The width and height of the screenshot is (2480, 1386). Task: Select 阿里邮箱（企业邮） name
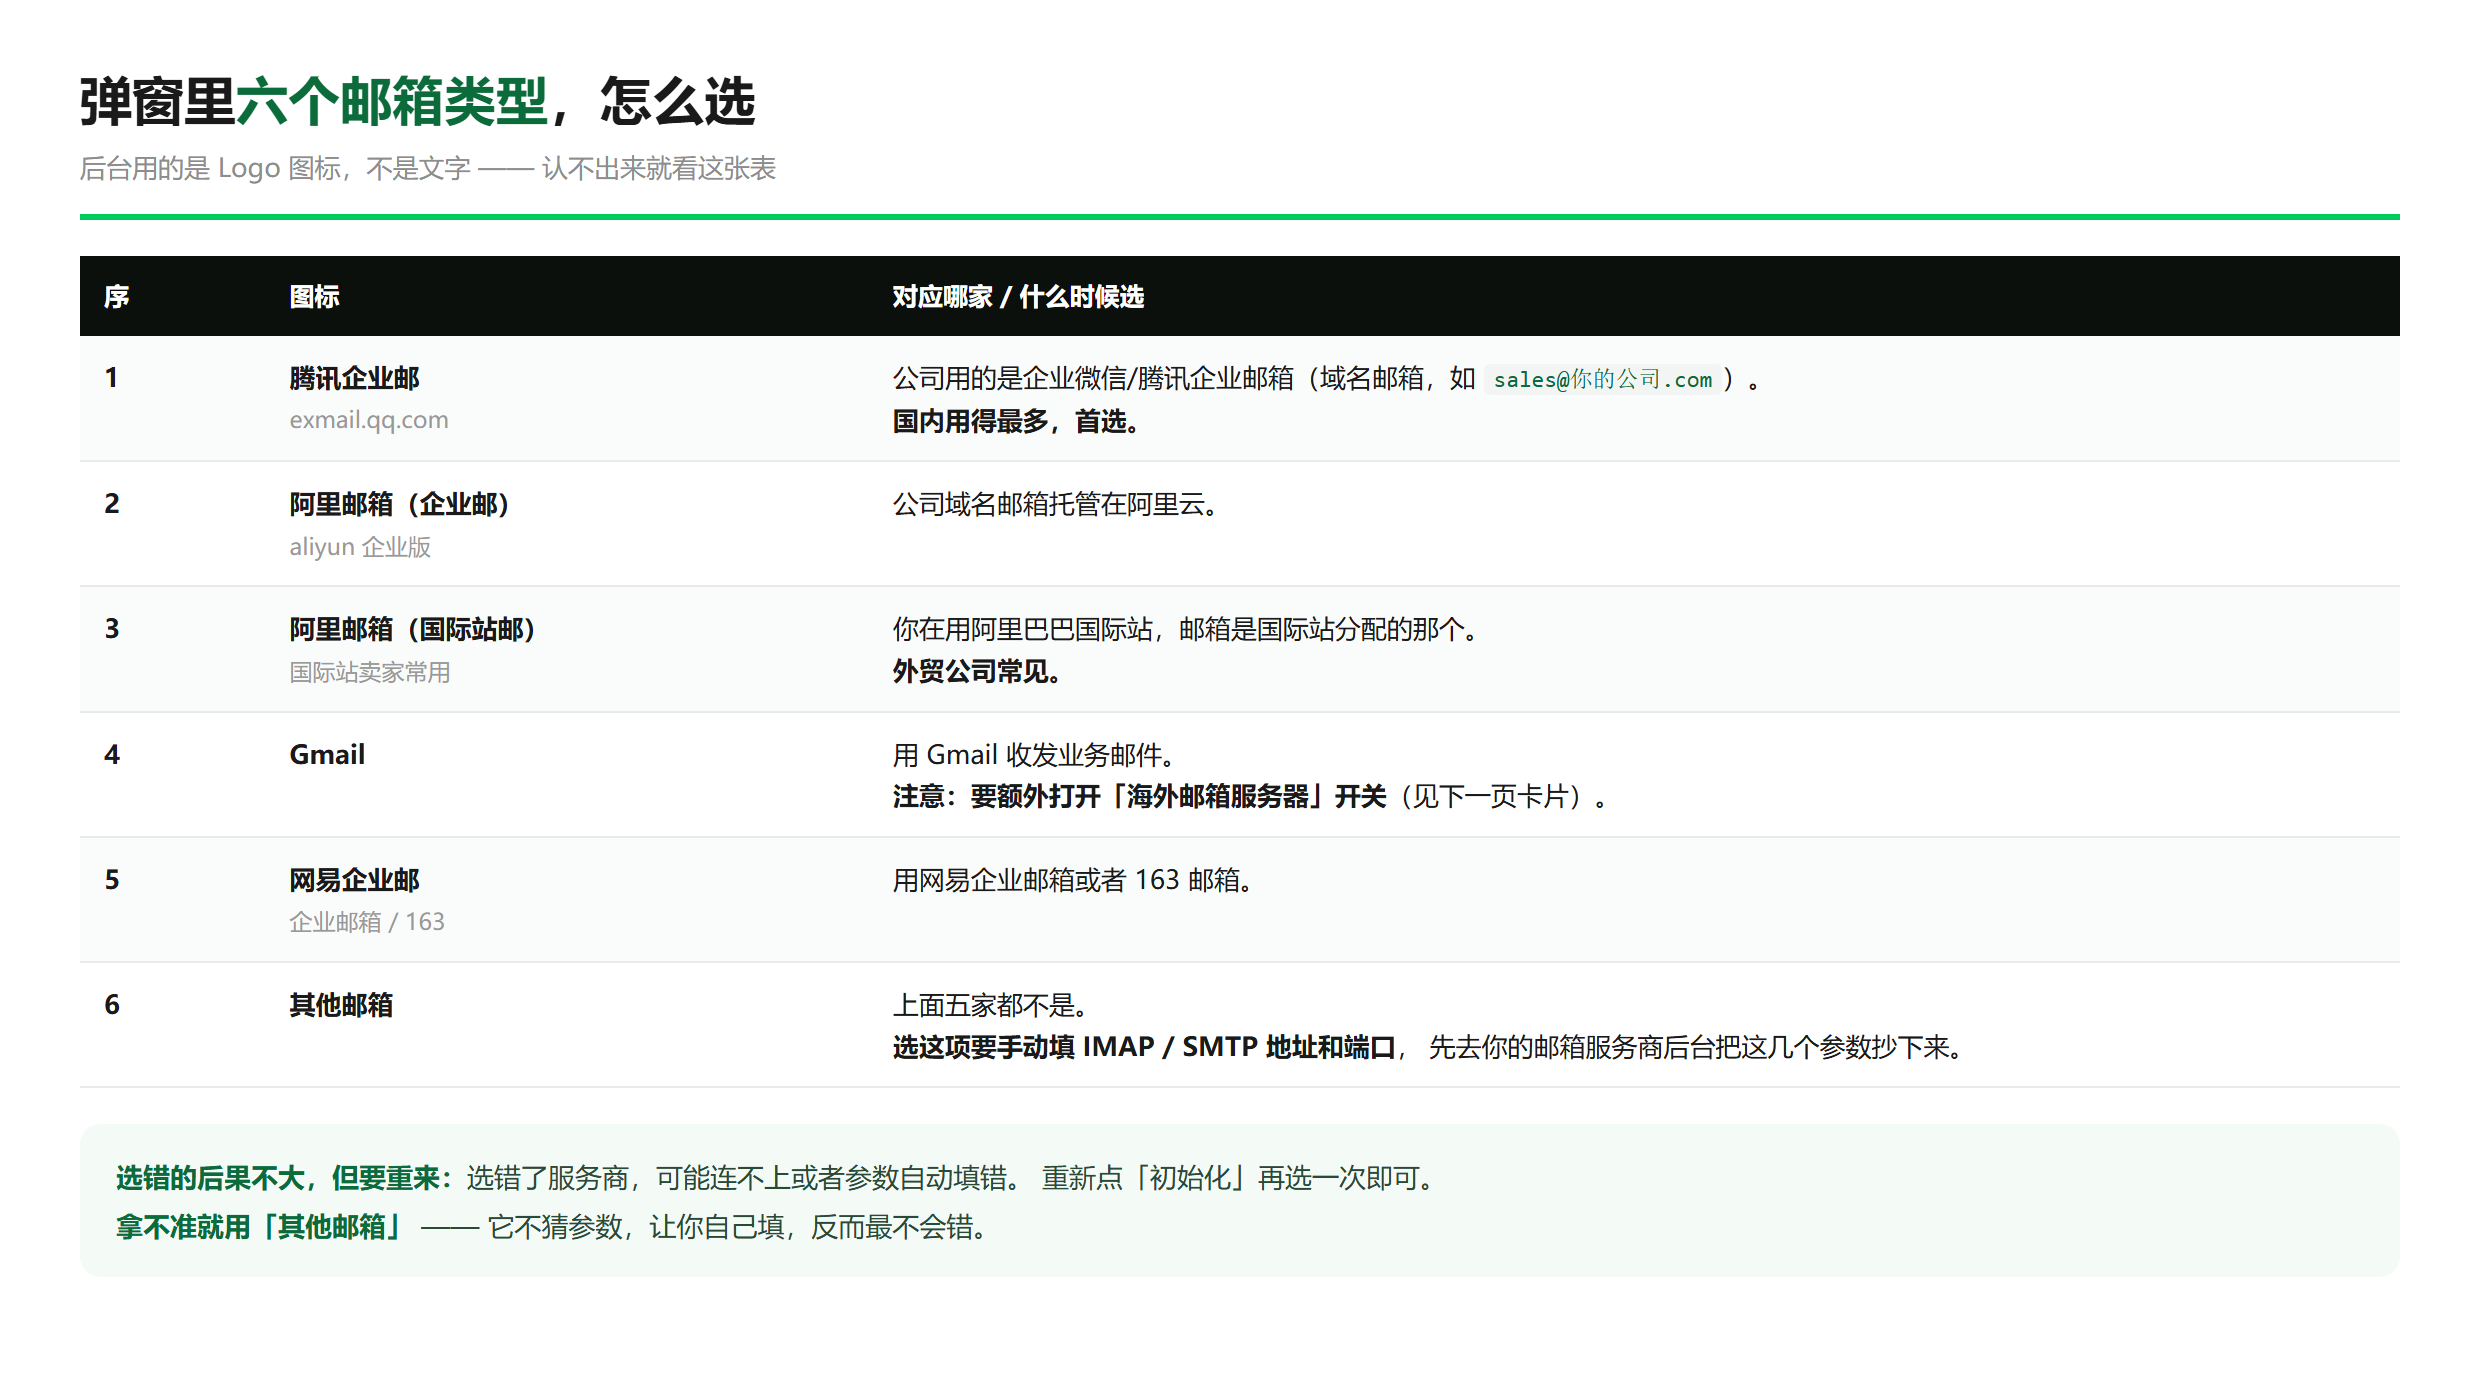[x=400, y=504]
